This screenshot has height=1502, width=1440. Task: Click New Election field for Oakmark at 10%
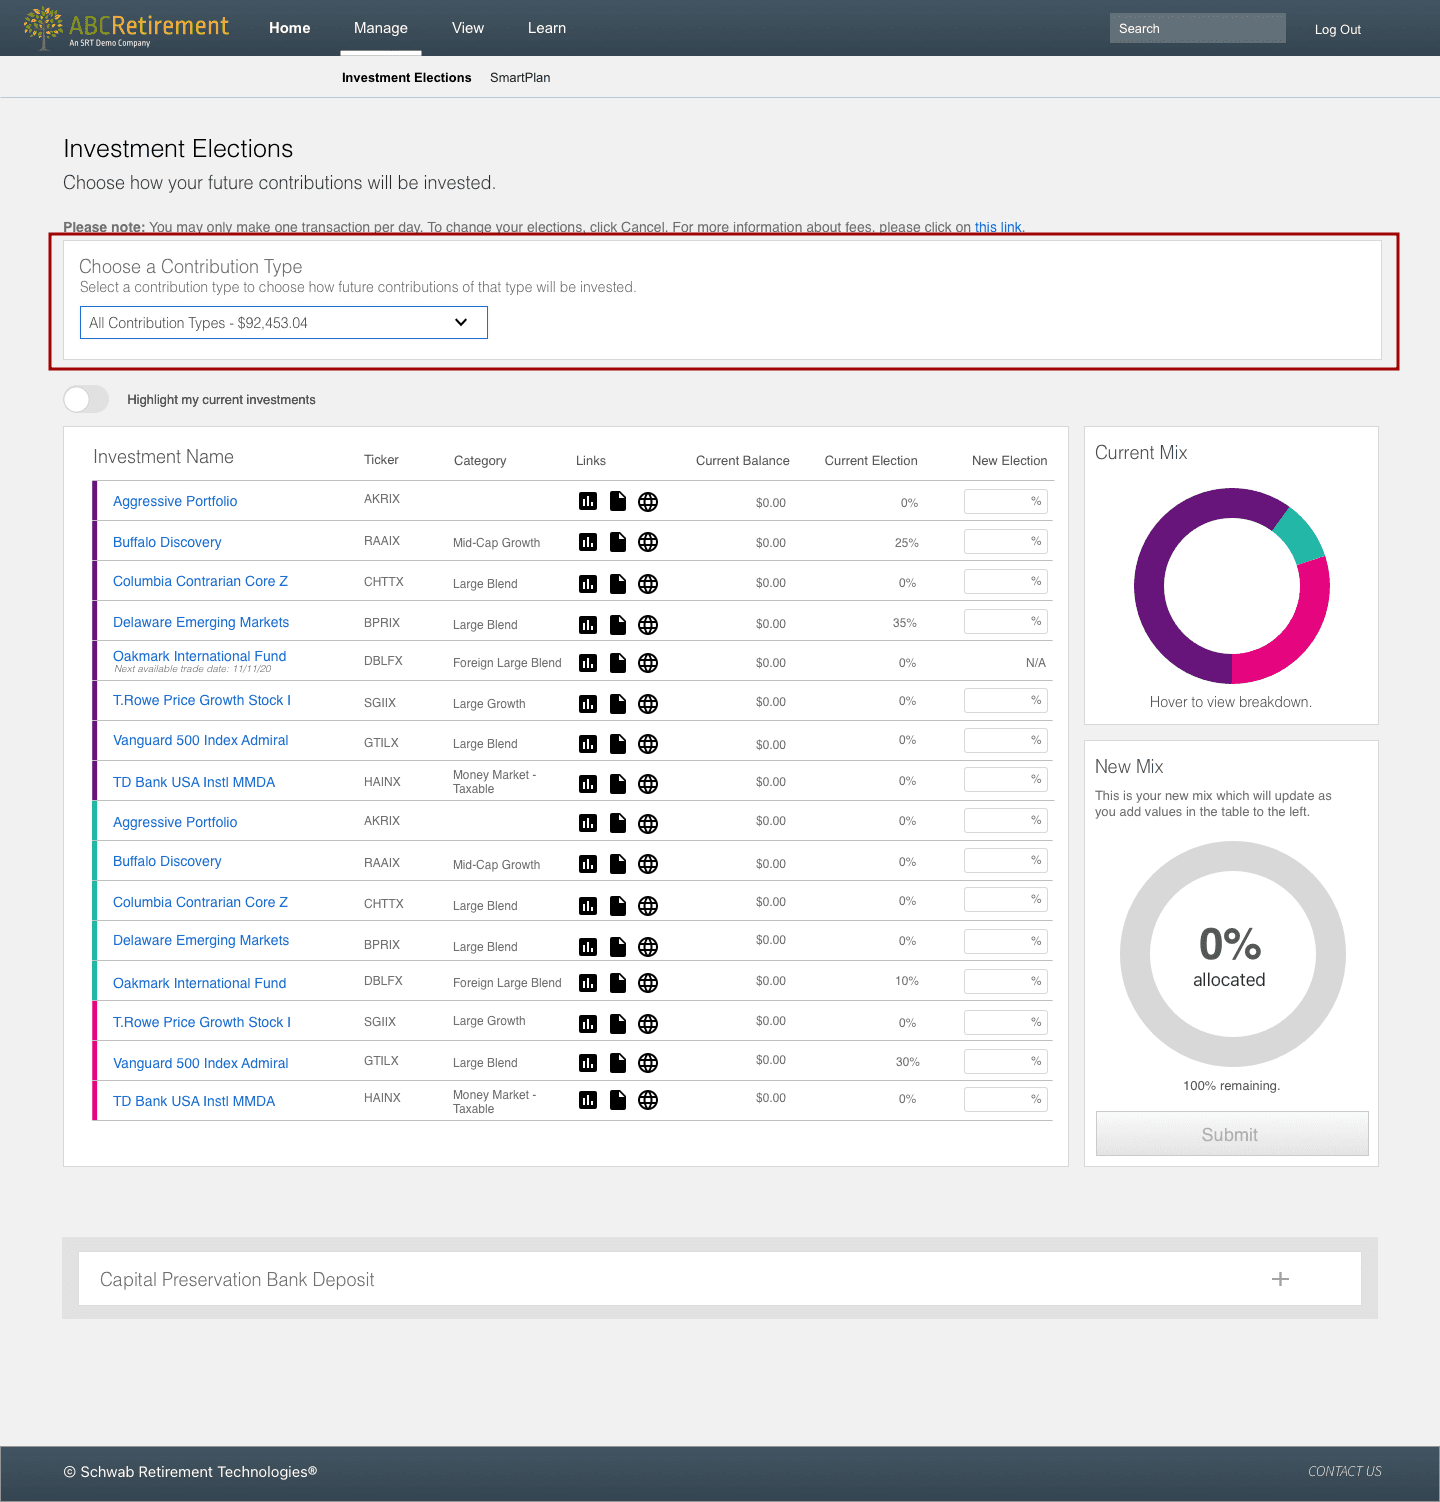point(1005,981)
